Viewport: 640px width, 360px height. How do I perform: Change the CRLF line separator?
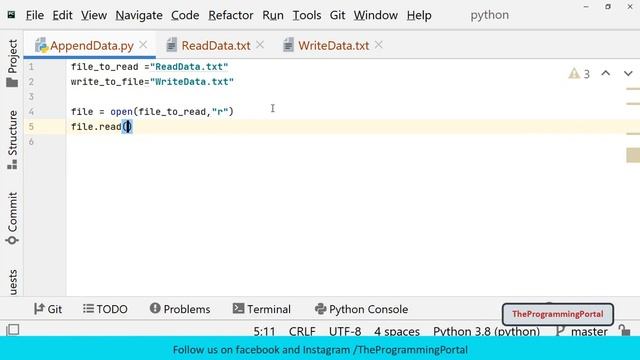tap(302, 331)
